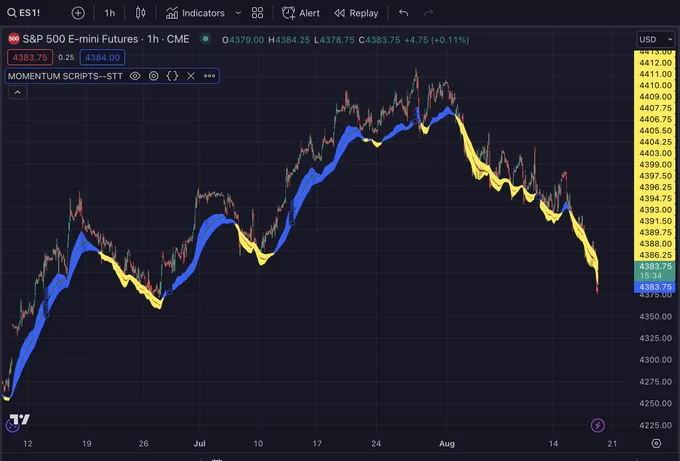Click the 4412.00 yellow price level
This screenshot has width=680, height=461.
coord(655,63)
